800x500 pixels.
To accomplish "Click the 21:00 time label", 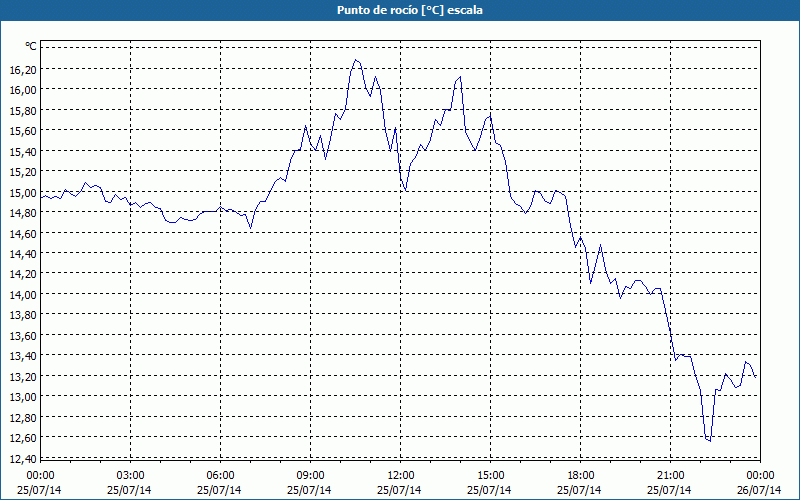I will click(670, 476).
